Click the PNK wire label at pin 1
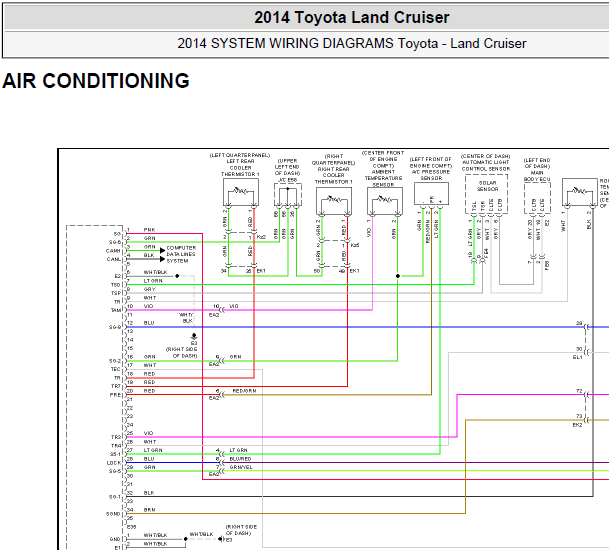The height and width of the screenshot is (550, 609). tap(150, 230)
